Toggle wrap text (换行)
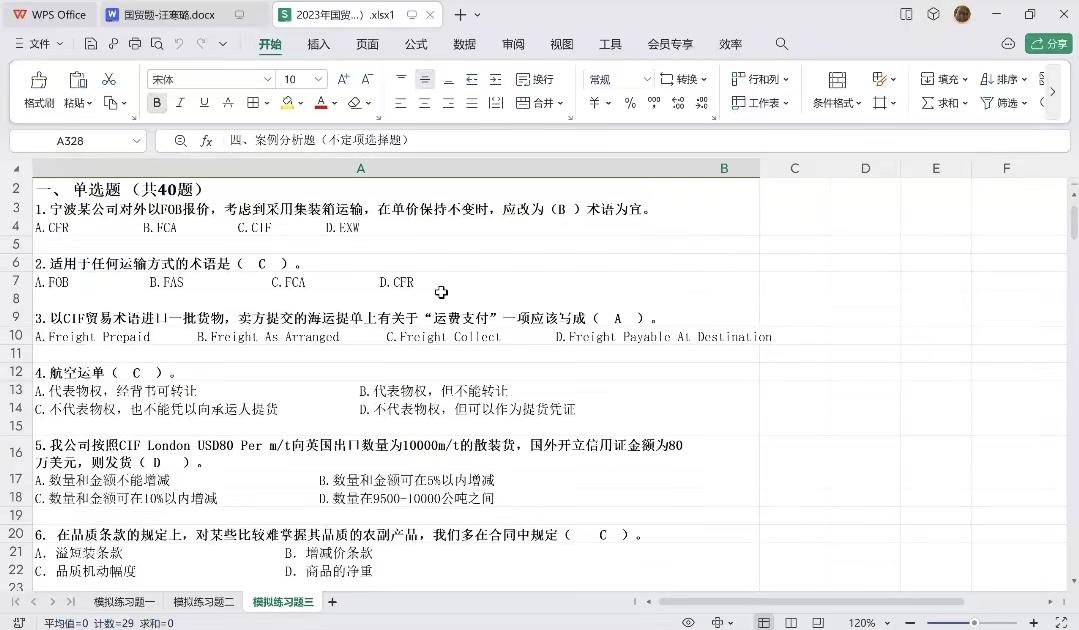The width and height of the screenshot is (1079, 630). [x=535, y=79]
